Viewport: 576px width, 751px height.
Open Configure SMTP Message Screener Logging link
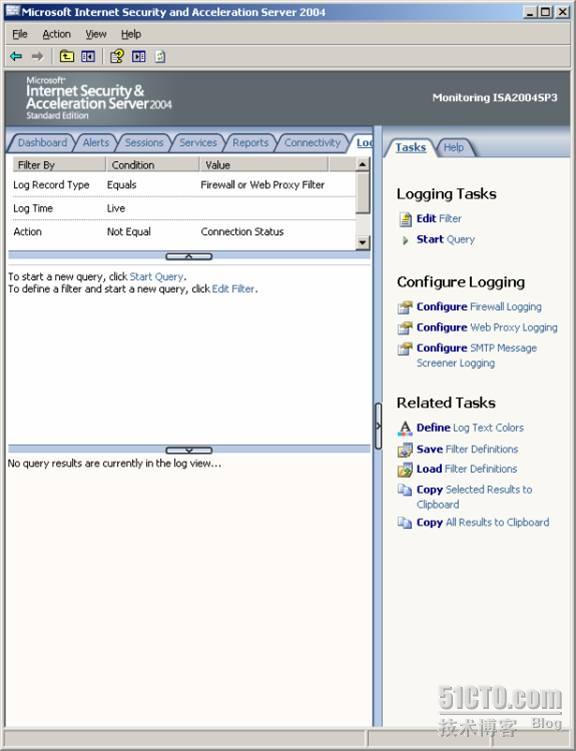(x=476, y=355)
